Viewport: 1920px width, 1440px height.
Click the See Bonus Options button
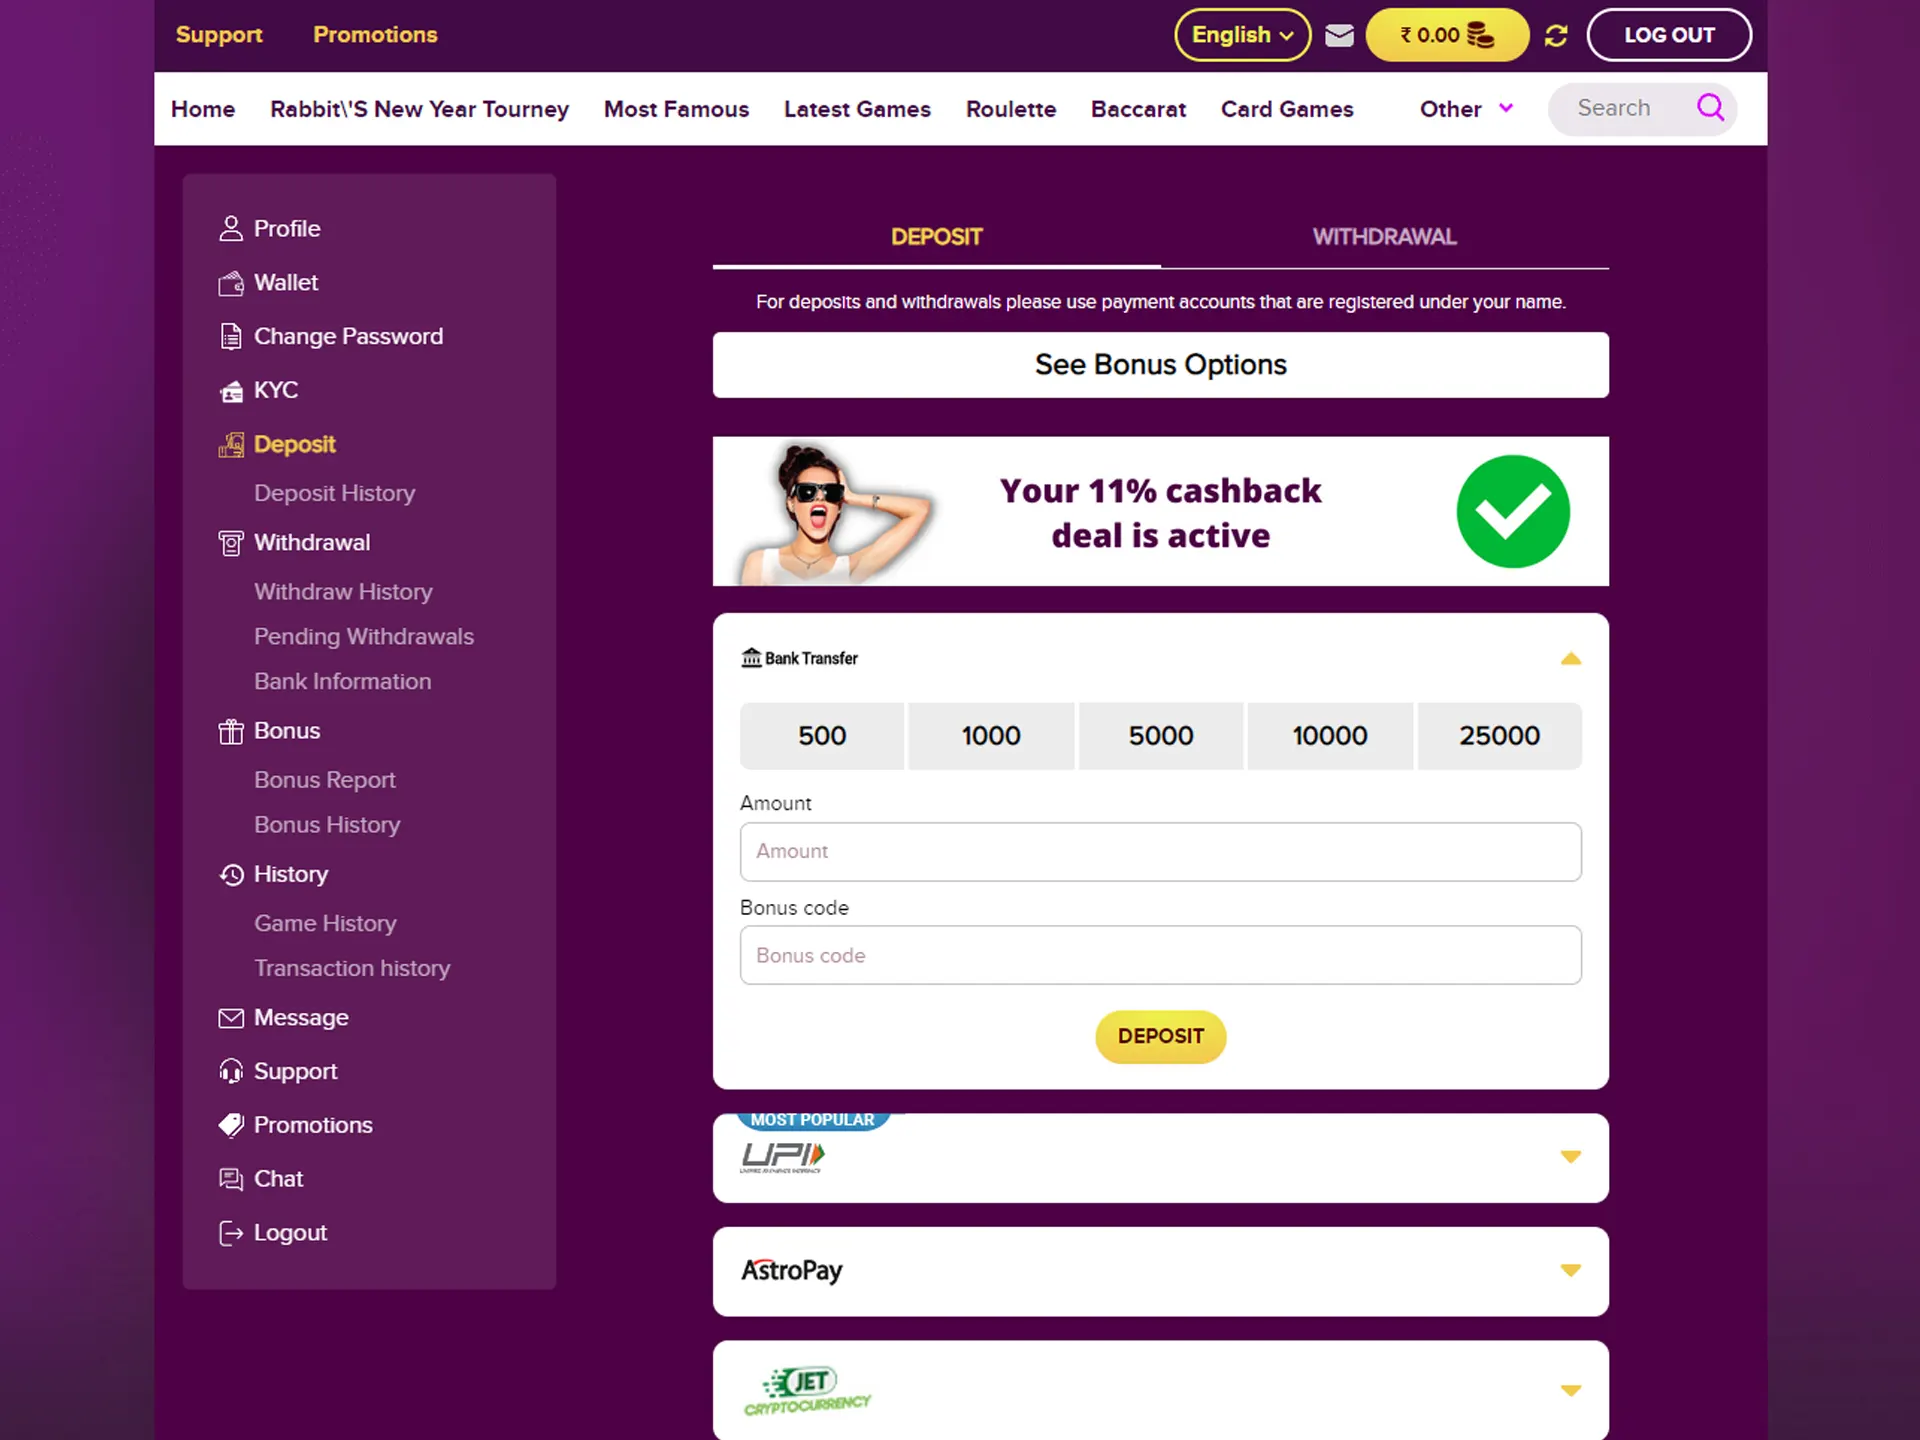coord(1160,365)
